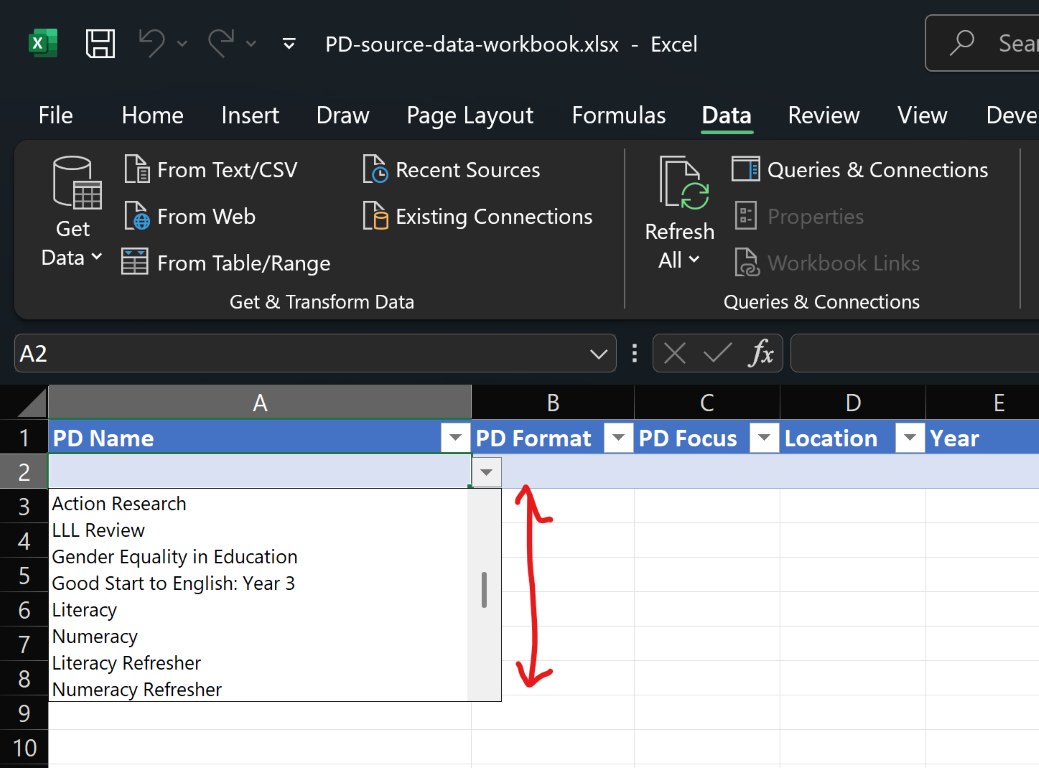This screenshot has width=1039, height=768.
Task: Open Recent Sources
Action: [452, 170]
